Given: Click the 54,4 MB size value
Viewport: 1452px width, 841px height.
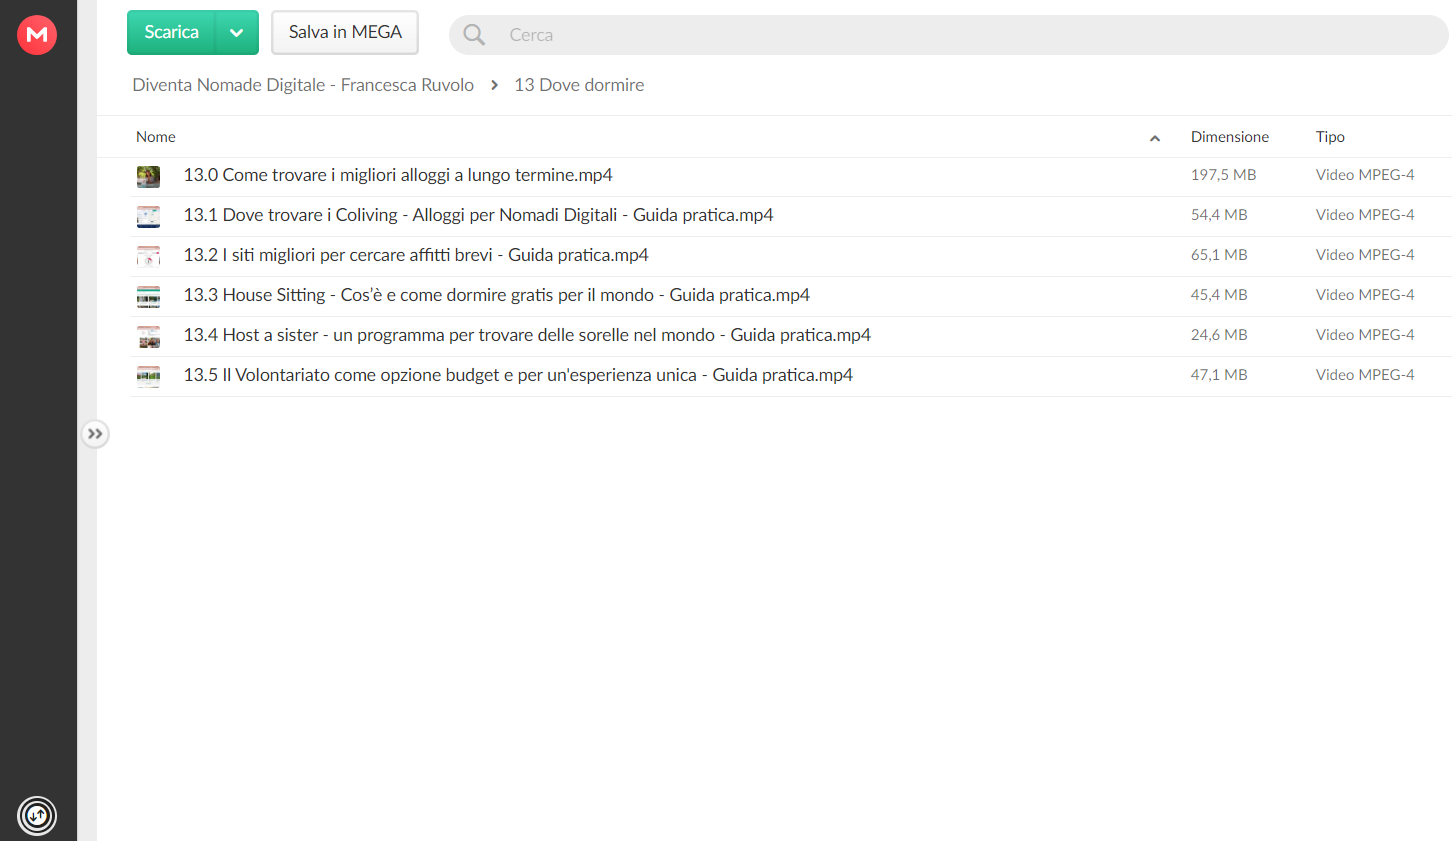Looking at the screenshot, I should pos(1219,215).
